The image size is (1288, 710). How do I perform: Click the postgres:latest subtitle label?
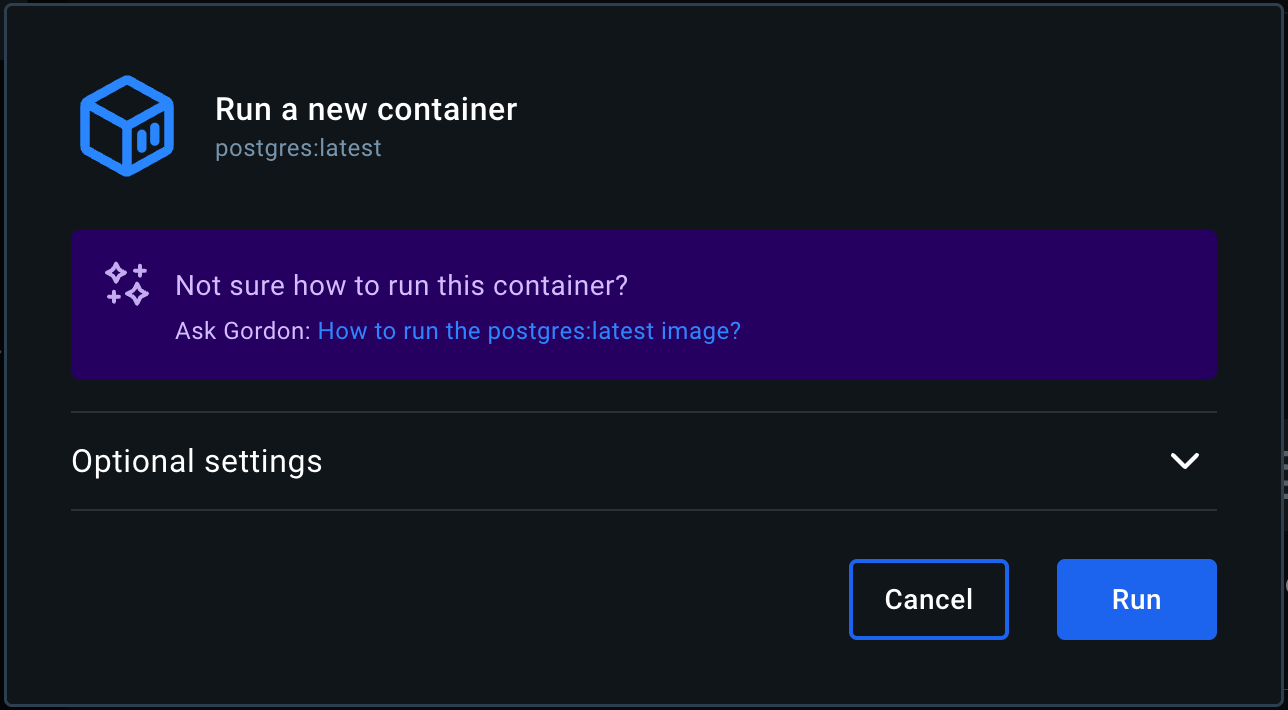click(298, 147)
